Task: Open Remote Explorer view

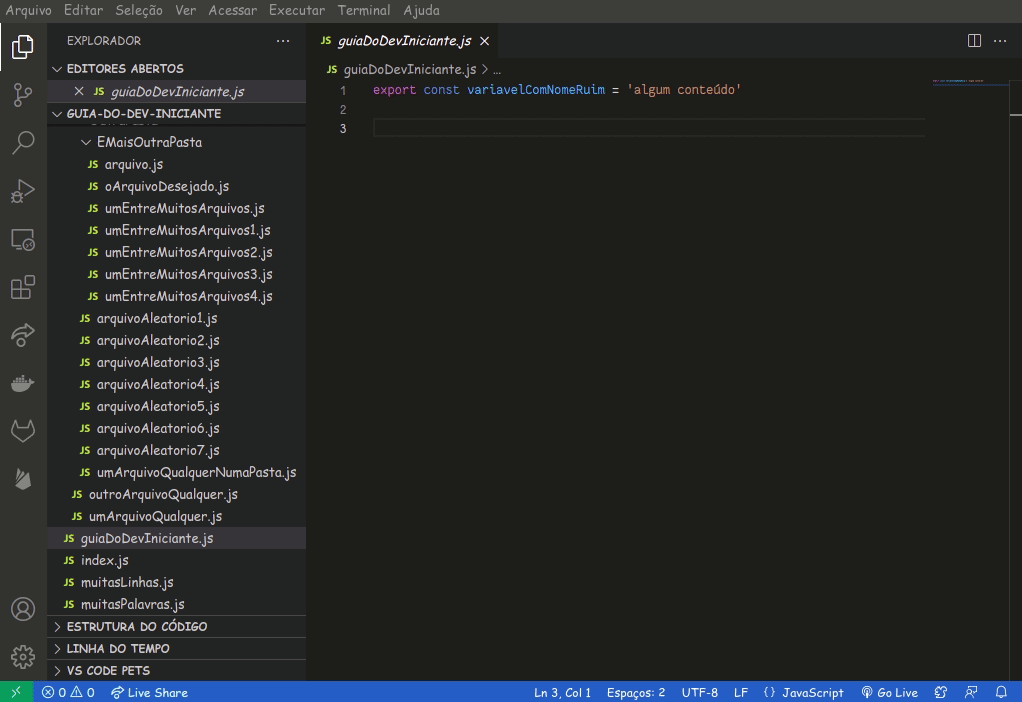Action: click(x=23, y=240)
